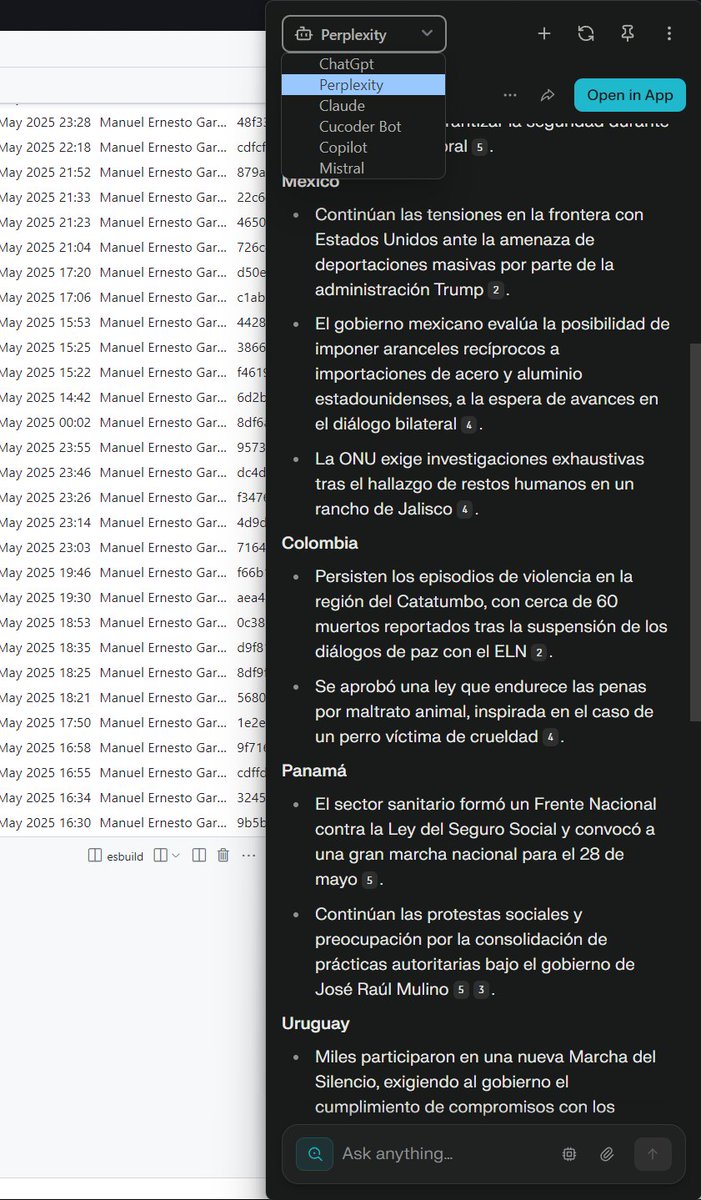Share the thread using the arrow icon
701x1200 pixels.
click(548, 95)
